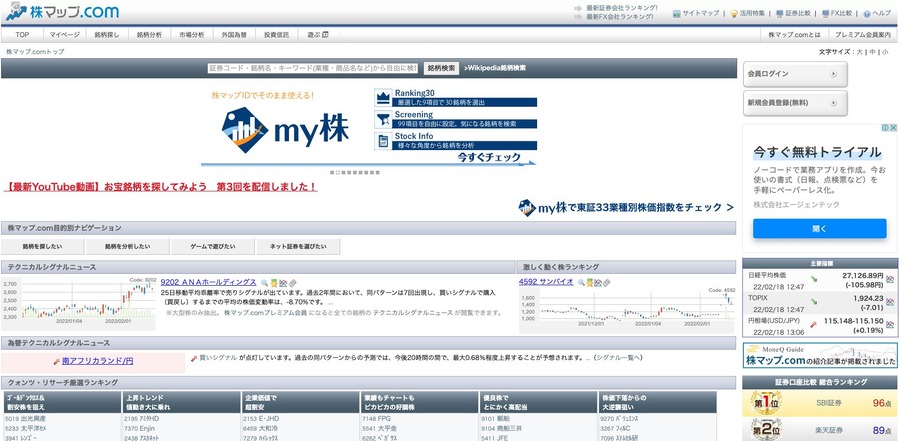Click the magnifier icon beside ANAホールディングス

coord(265,283)
